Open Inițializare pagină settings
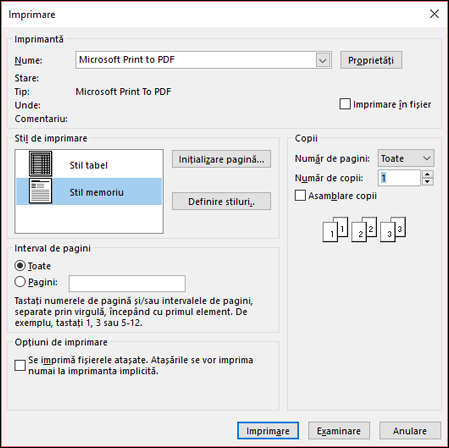This screenshot has height=448, width=449. click(x=221, y=159)
